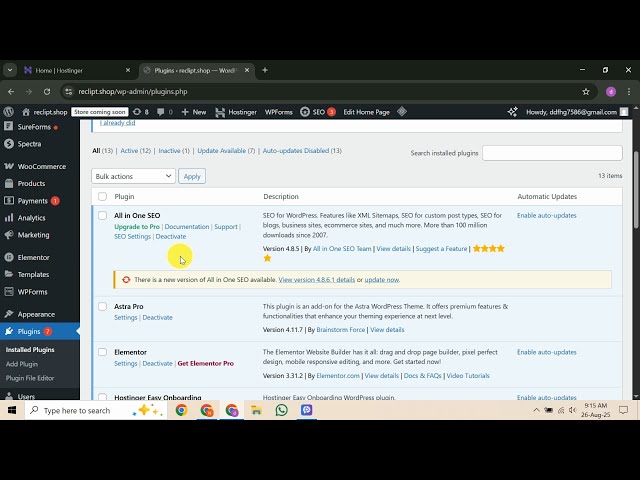Click the WordPress logo in admin bar

pos(9,111)
